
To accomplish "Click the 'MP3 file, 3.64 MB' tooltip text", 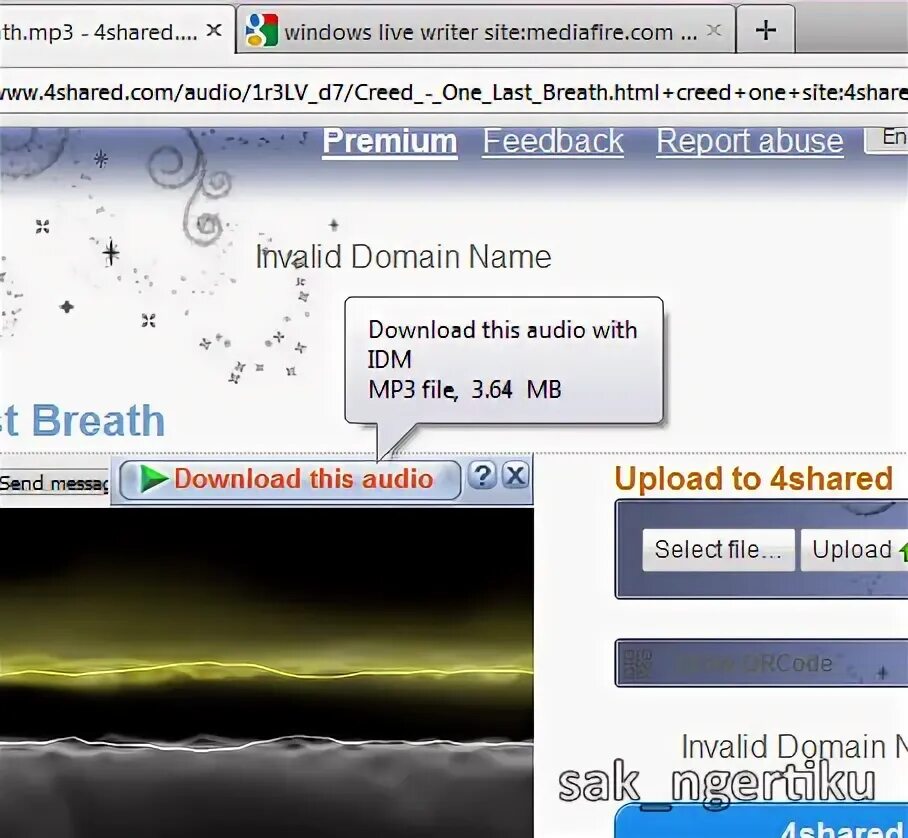I will [x=465, y=389].
